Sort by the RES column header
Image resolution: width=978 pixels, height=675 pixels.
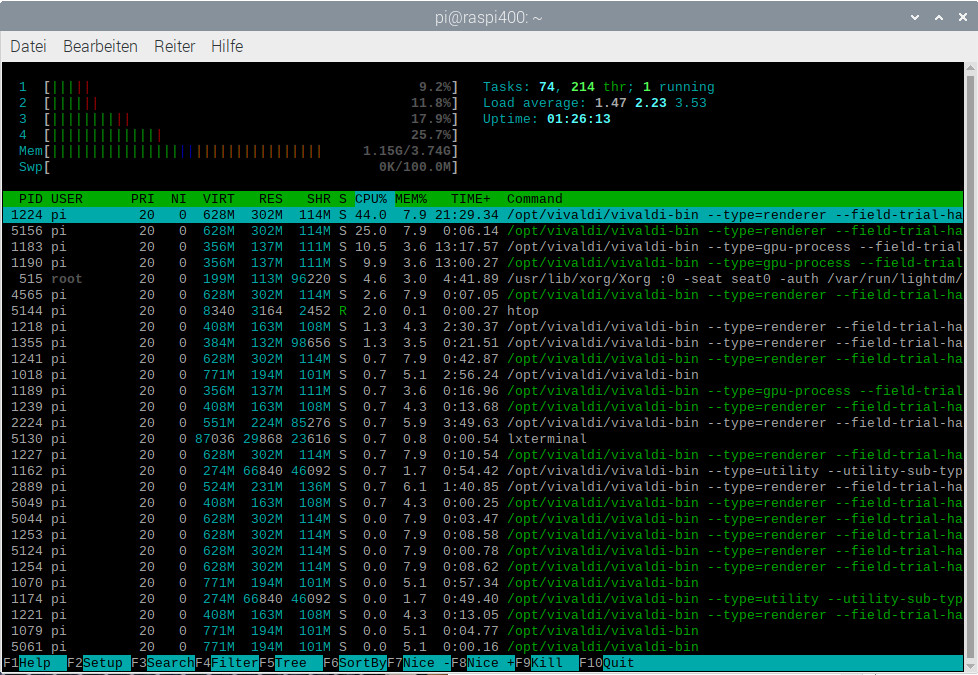tap(271, 199)
